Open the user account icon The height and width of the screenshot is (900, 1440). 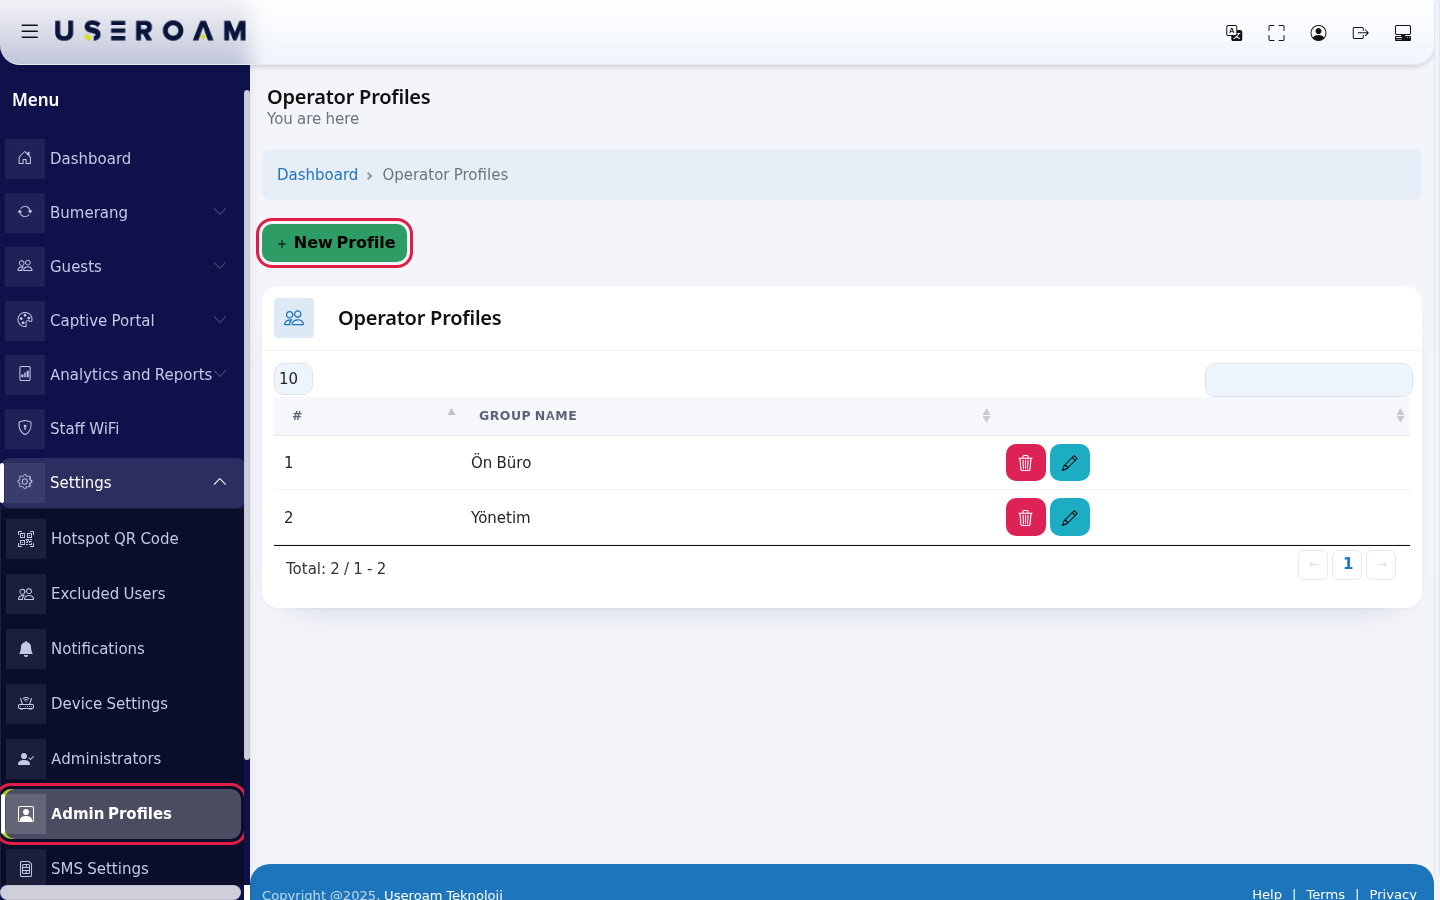(x=1318, y=33)
